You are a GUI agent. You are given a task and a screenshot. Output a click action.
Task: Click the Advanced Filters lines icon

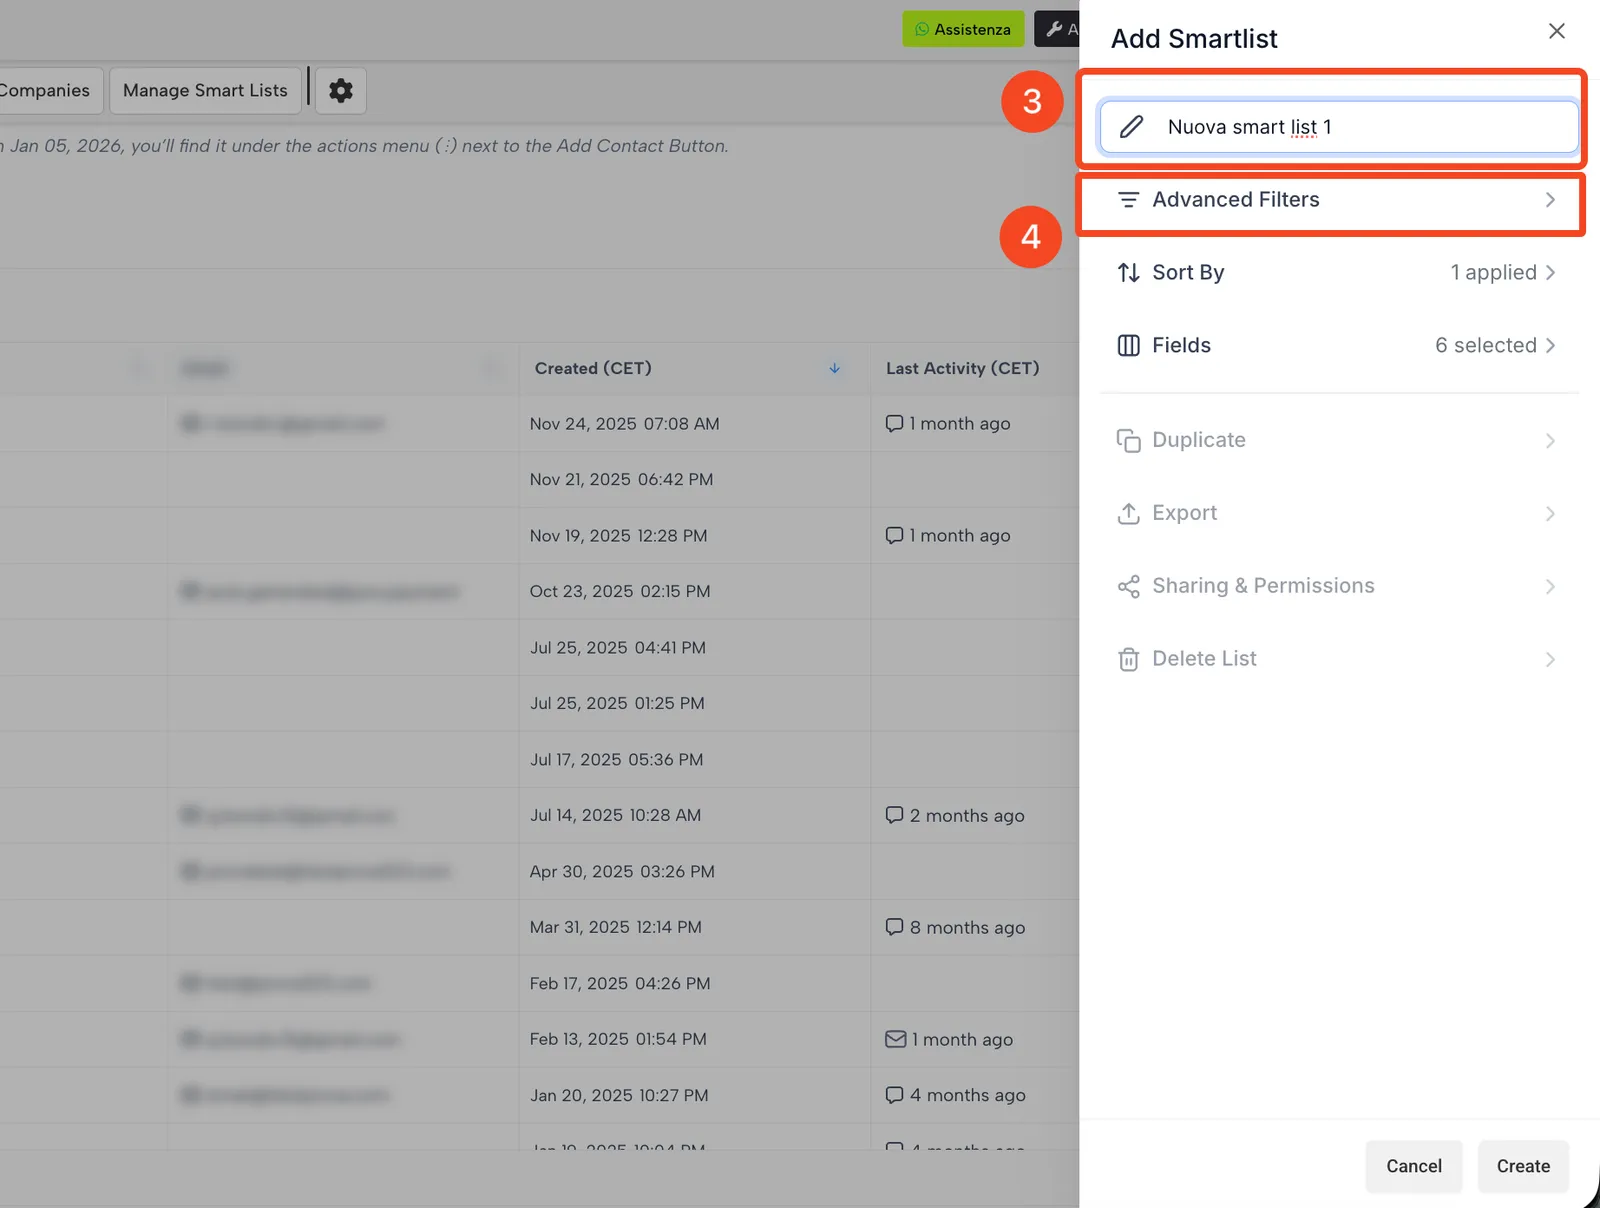click(1128, 200)
